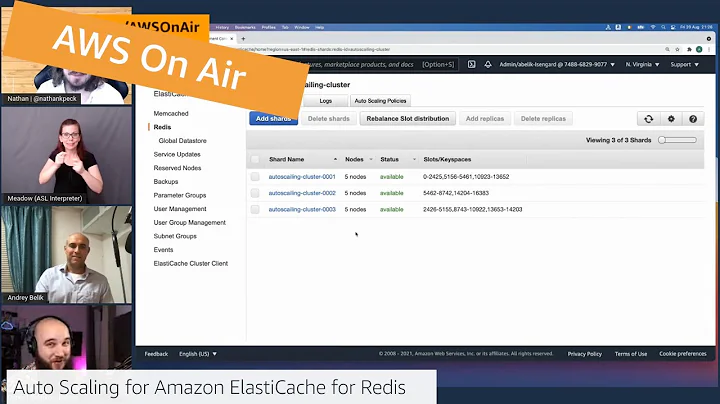Open the Window menu

[x=302, y=27]
